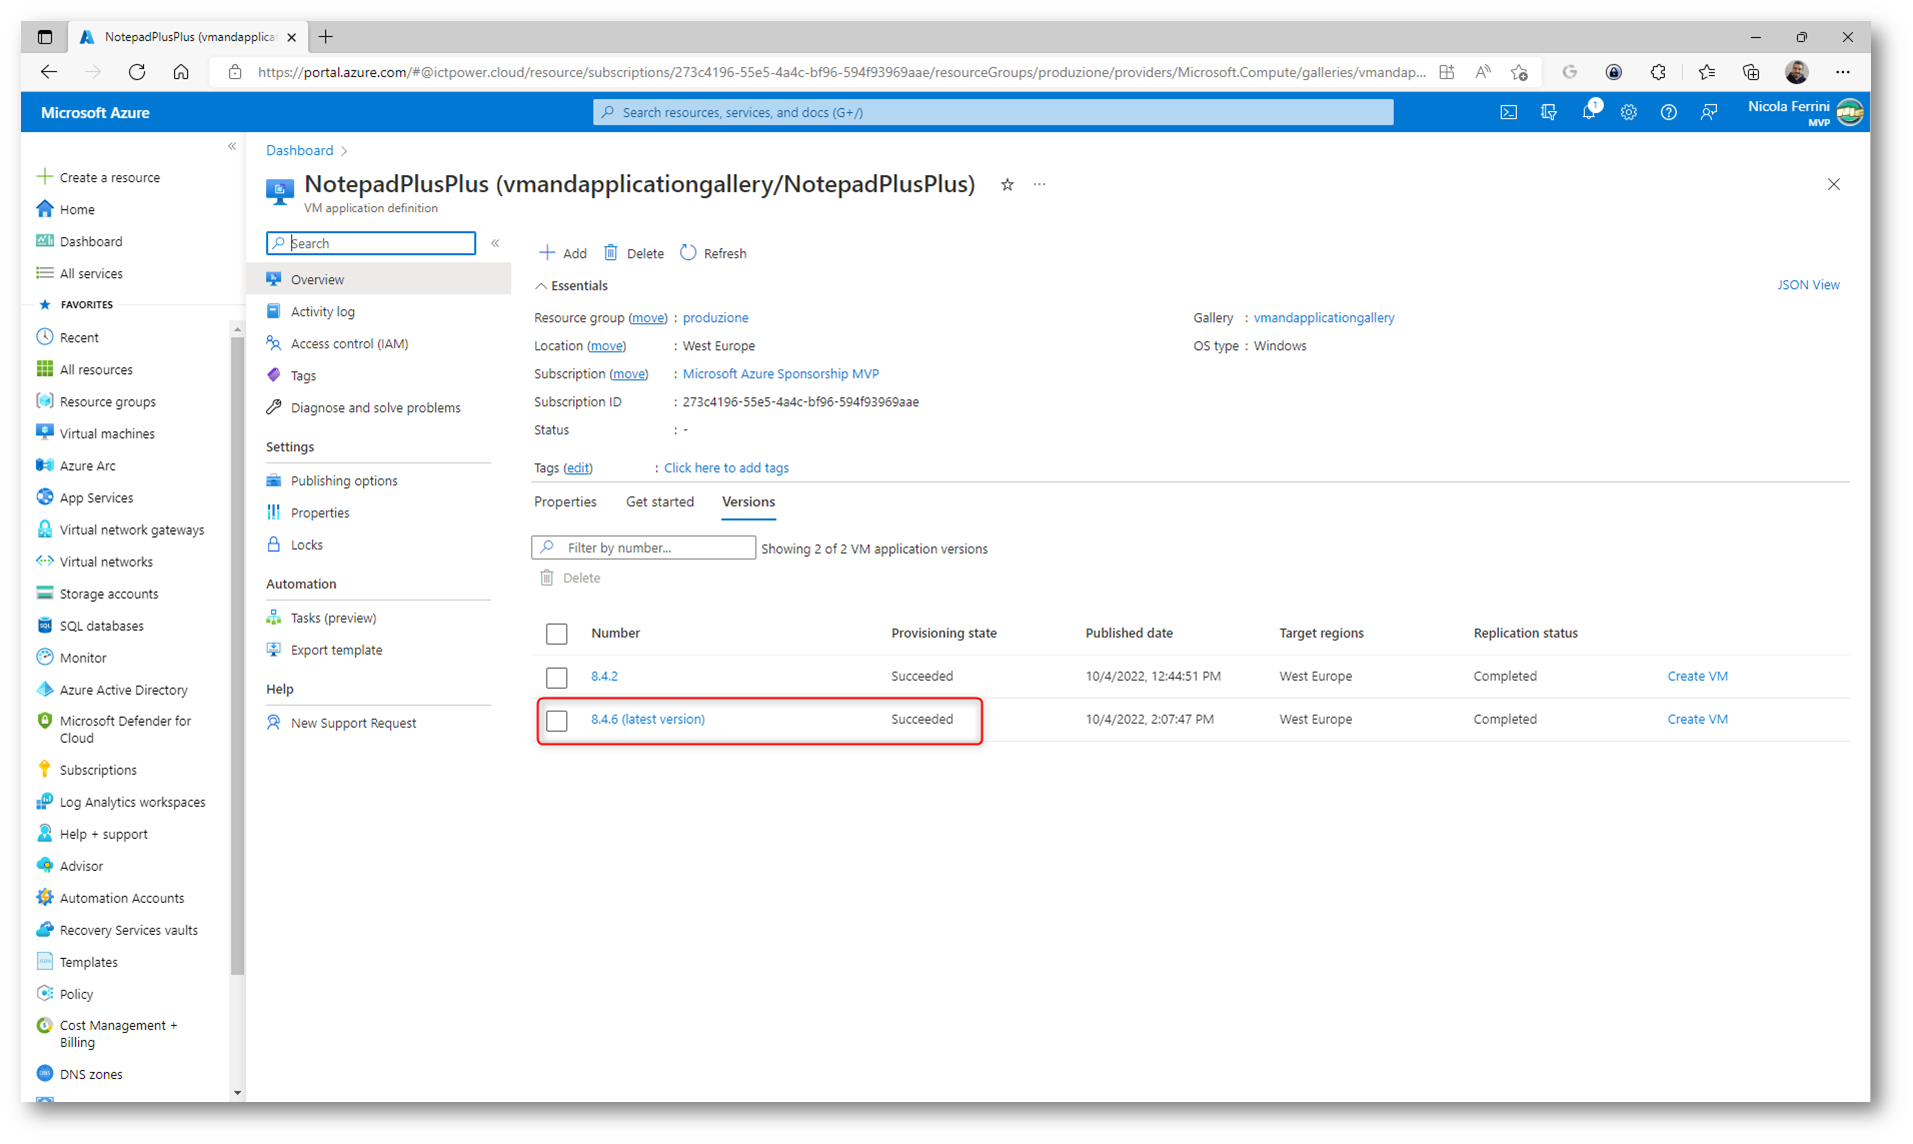This screenshot has width=1913, height=1144.
Task: Open the JSON View link
Action: click(1807, 285)
